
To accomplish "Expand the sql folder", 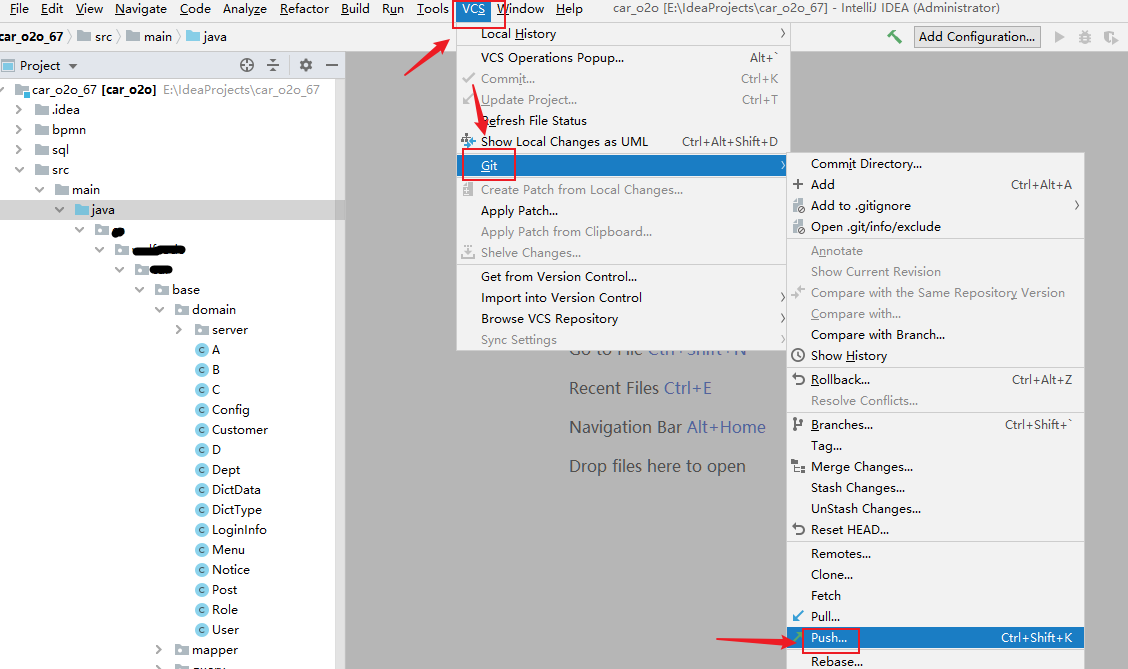I will pyautogui.click(x=19, y=150).
